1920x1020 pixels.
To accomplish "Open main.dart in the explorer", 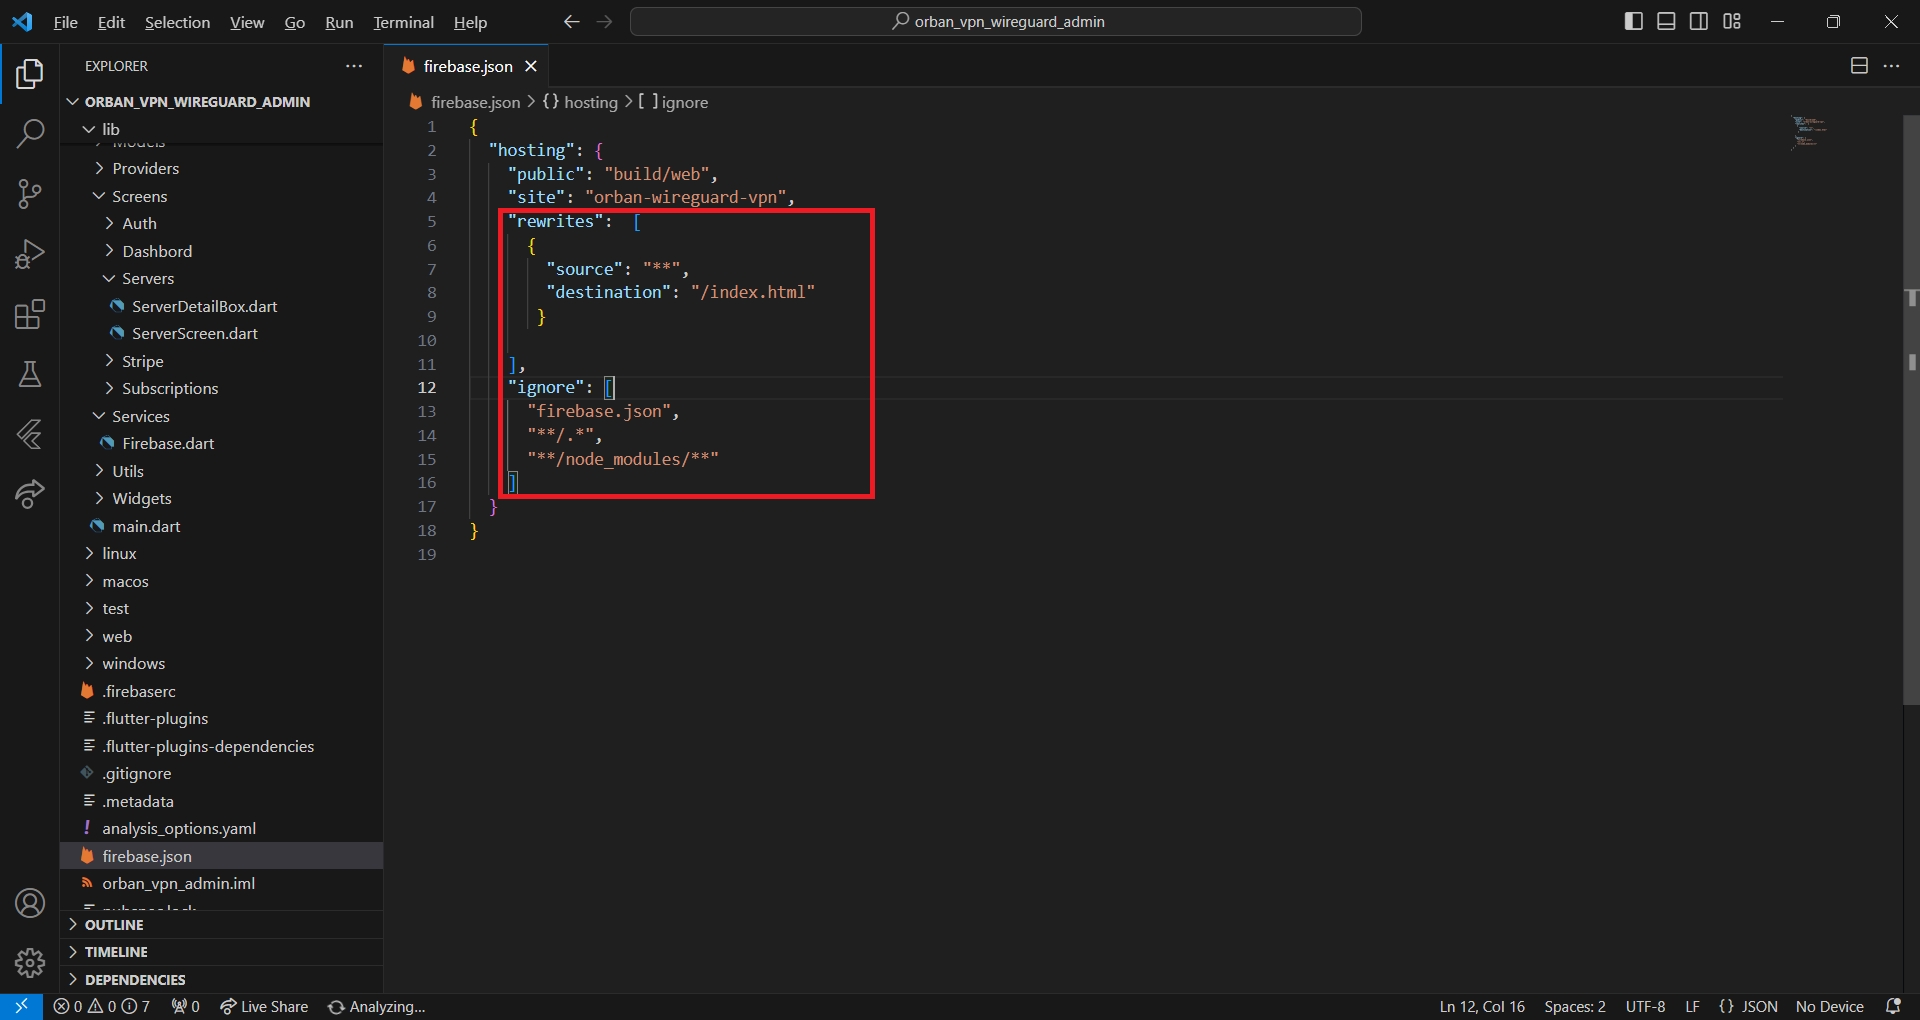I will [x=146, y=526].
